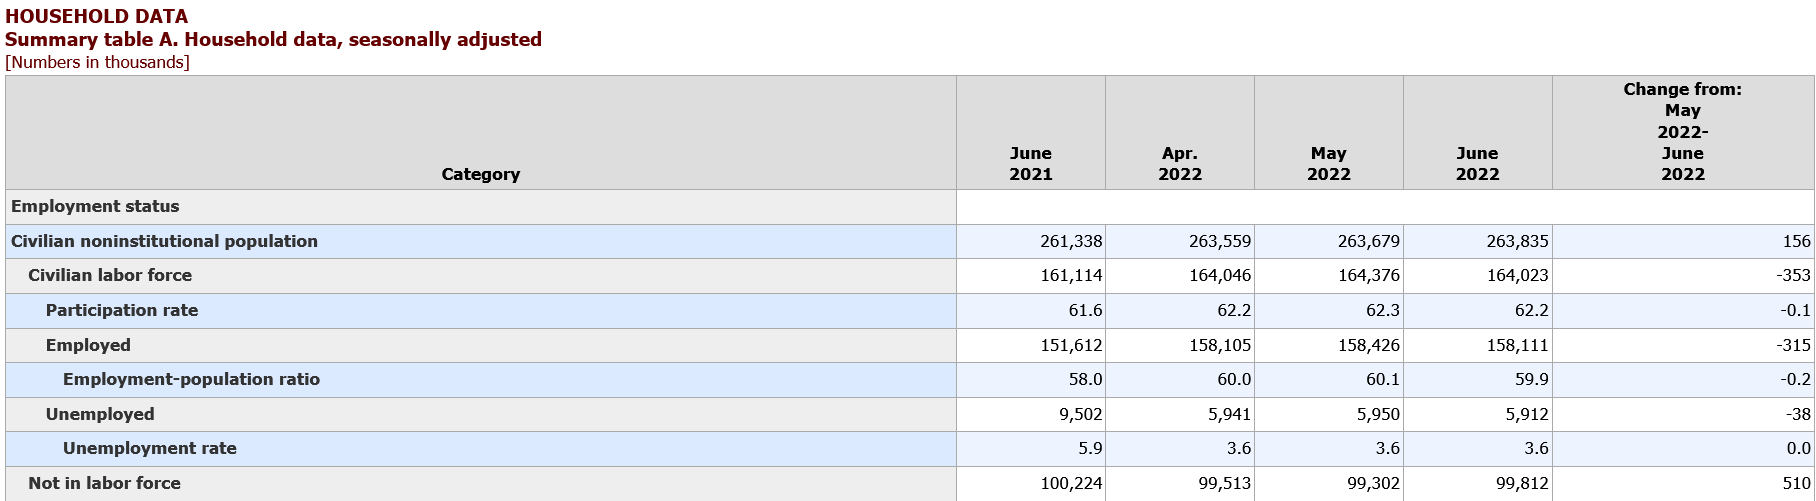Click the unemployment rate change 0.0

(1798, 448)
